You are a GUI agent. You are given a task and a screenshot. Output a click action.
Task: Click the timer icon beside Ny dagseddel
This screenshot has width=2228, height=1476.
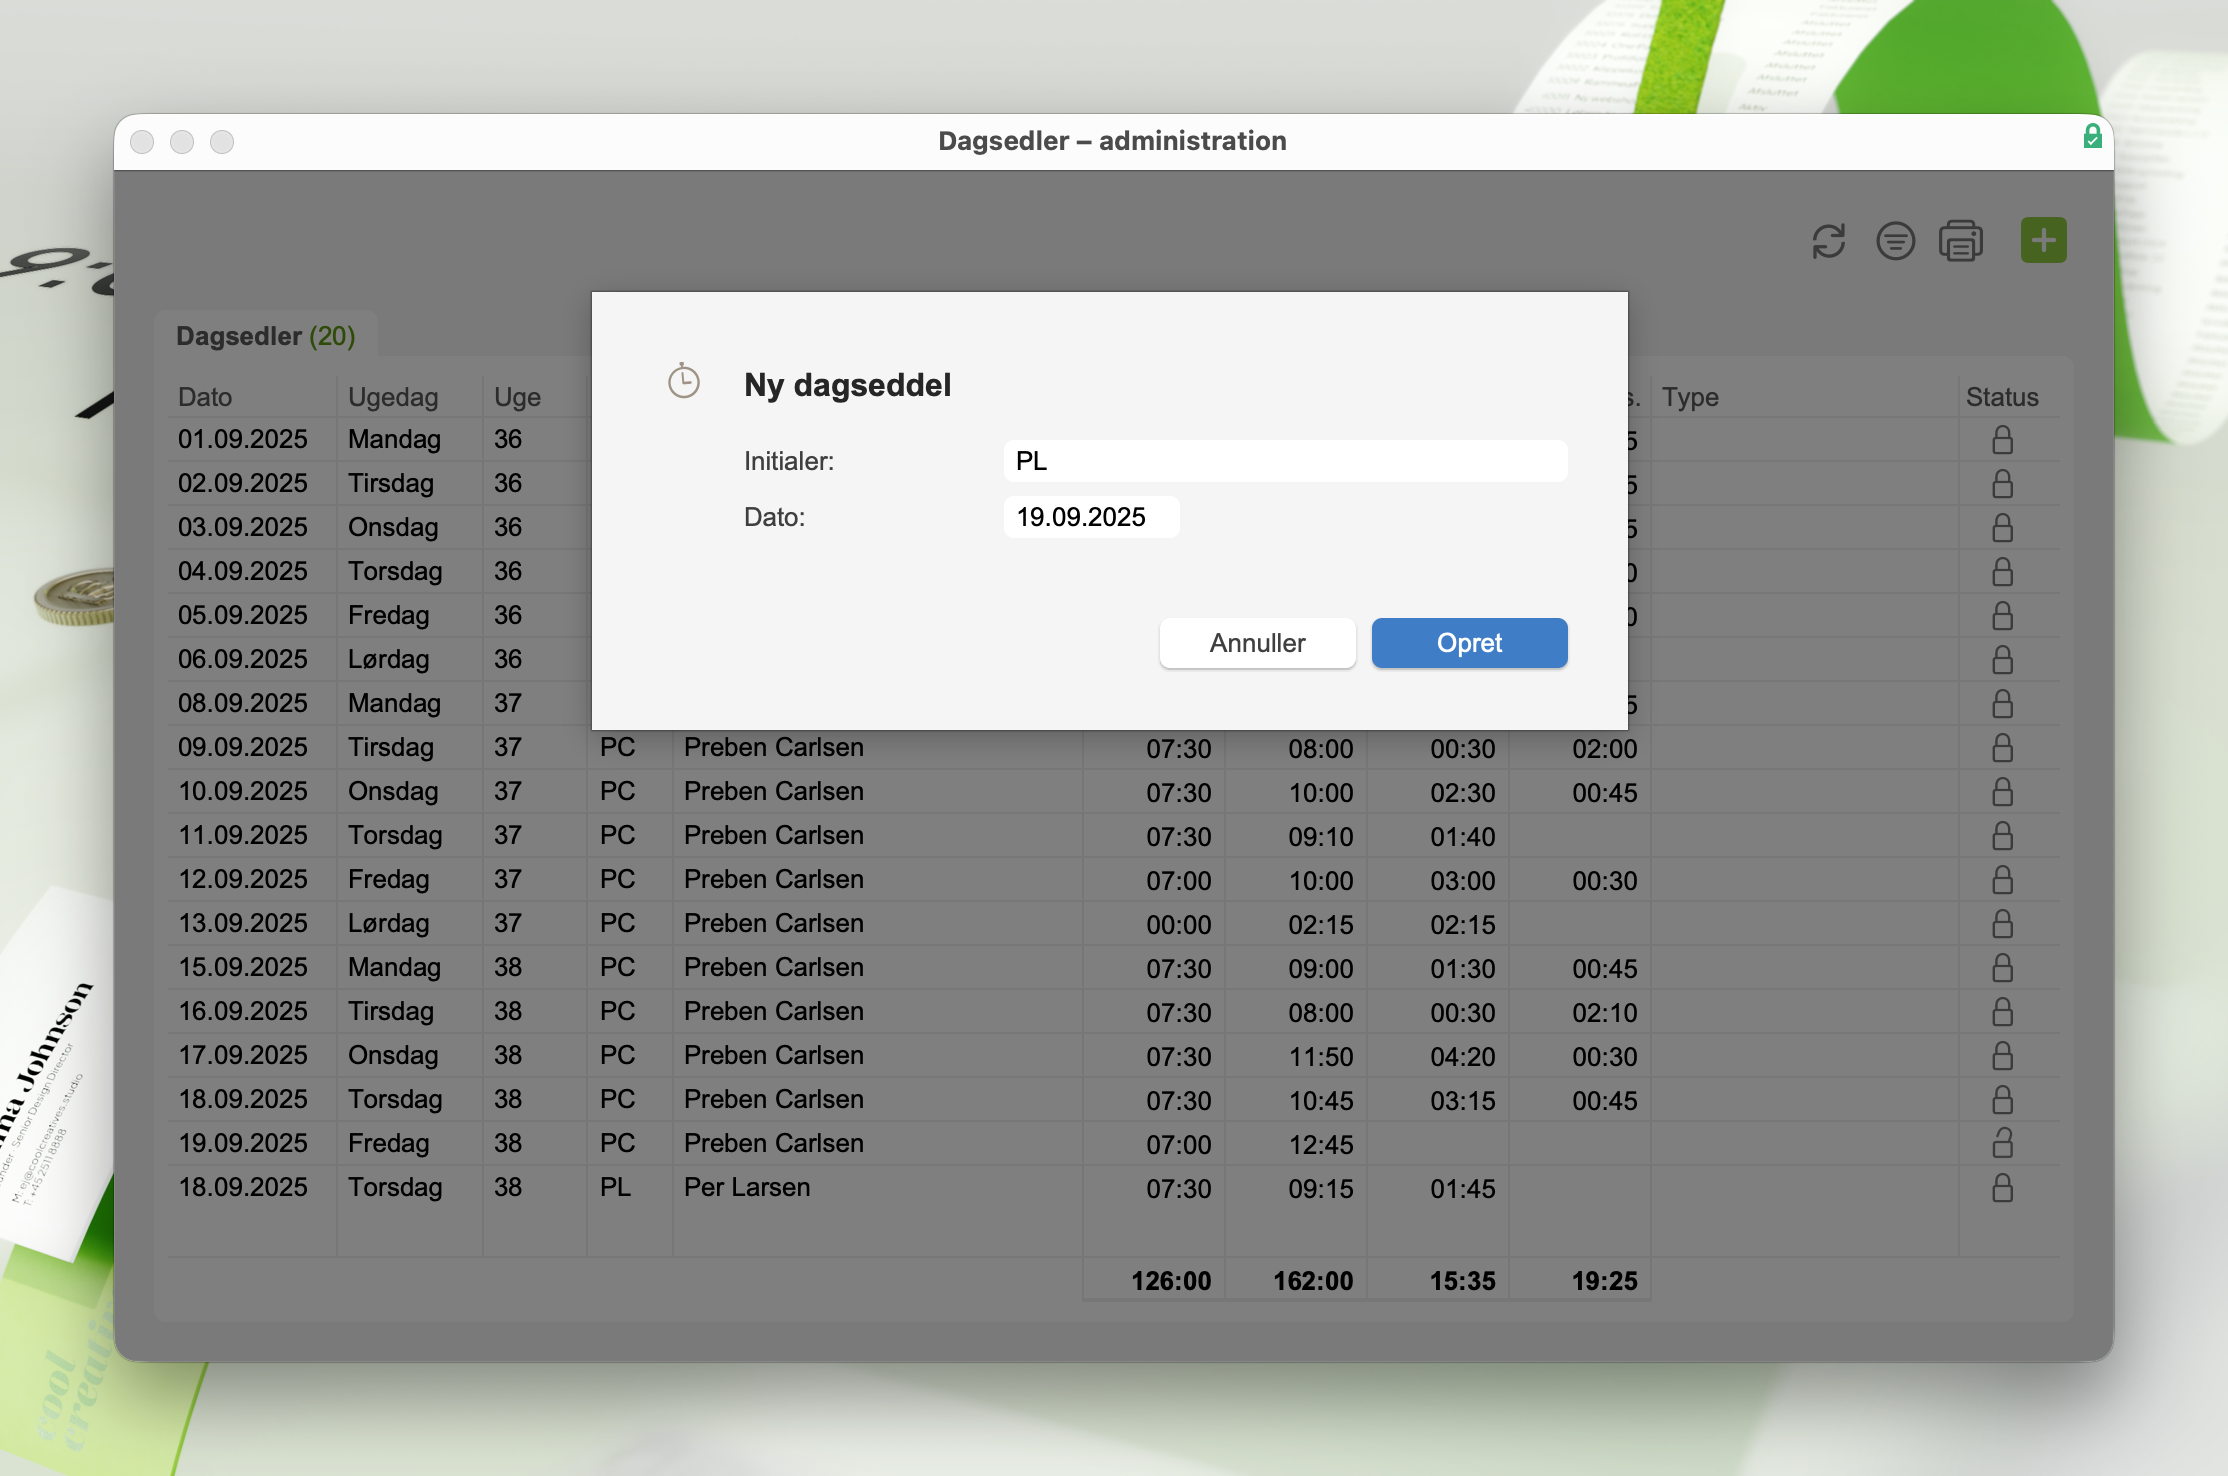pos(684,381)
